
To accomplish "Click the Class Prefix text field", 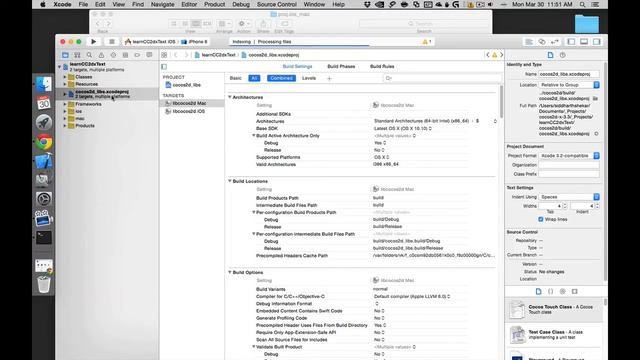I will coord(569,174).
